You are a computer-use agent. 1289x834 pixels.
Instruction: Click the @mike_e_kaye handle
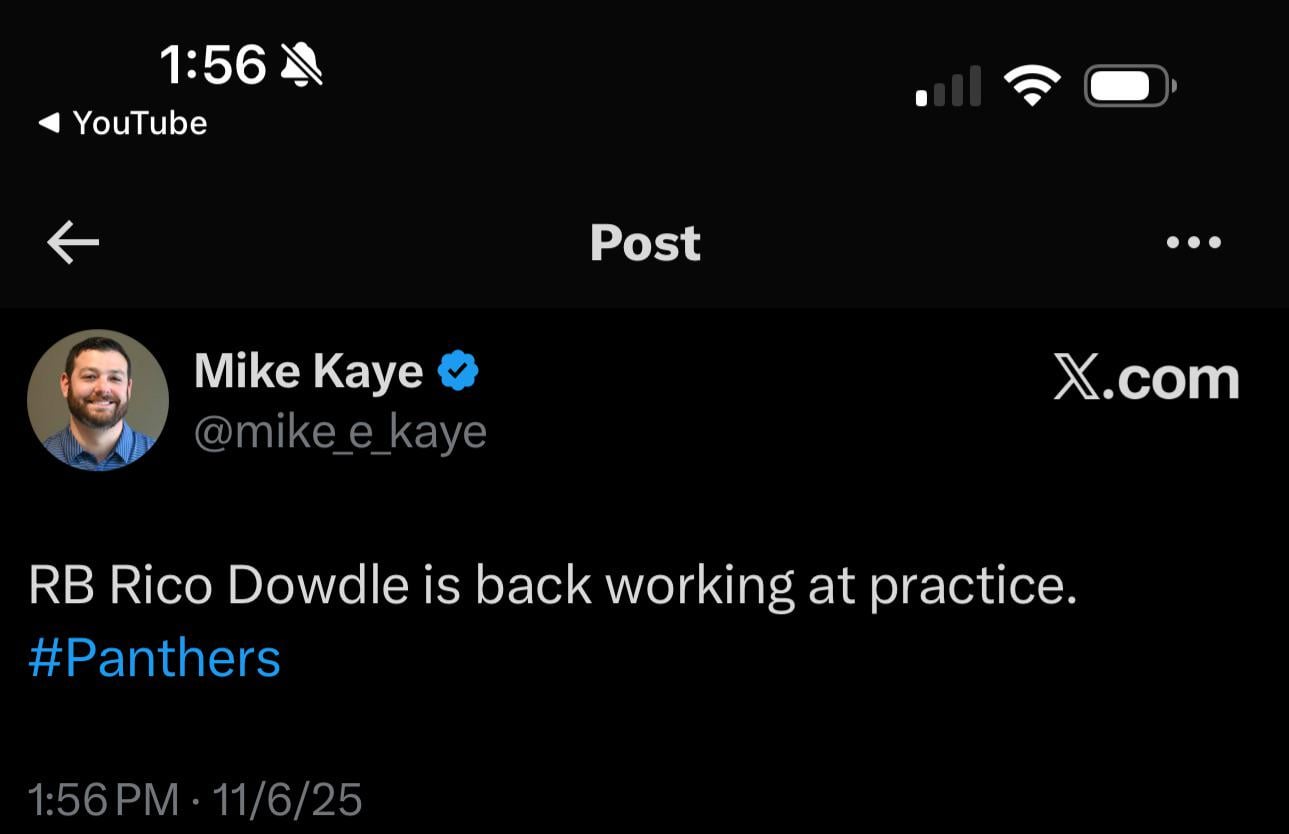click(341, 431)
